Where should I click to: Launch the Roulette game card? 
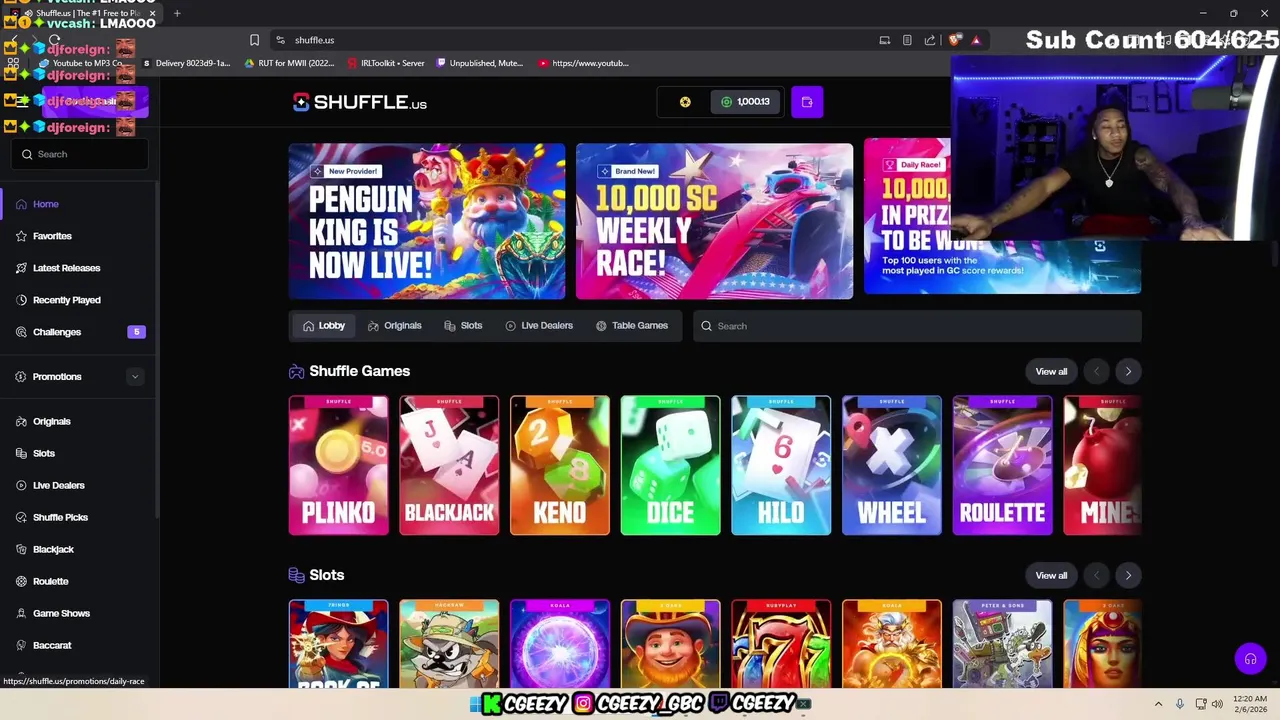tap(1002, 466)
